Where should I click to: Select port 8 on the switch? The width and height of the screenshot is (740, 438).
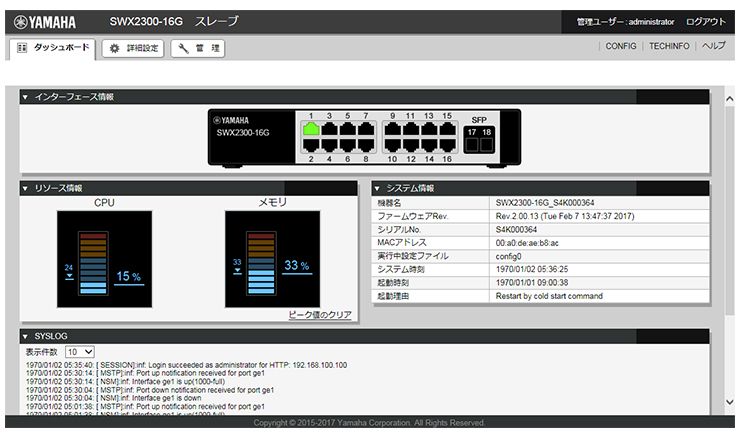point(366,145)
